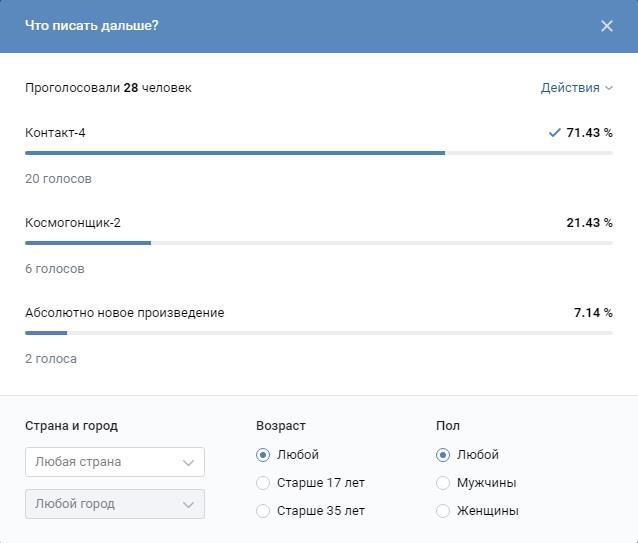Open the Действия dropdown menu
The height and width of the screenshot is (543, 638).
(x=576, y=88)
